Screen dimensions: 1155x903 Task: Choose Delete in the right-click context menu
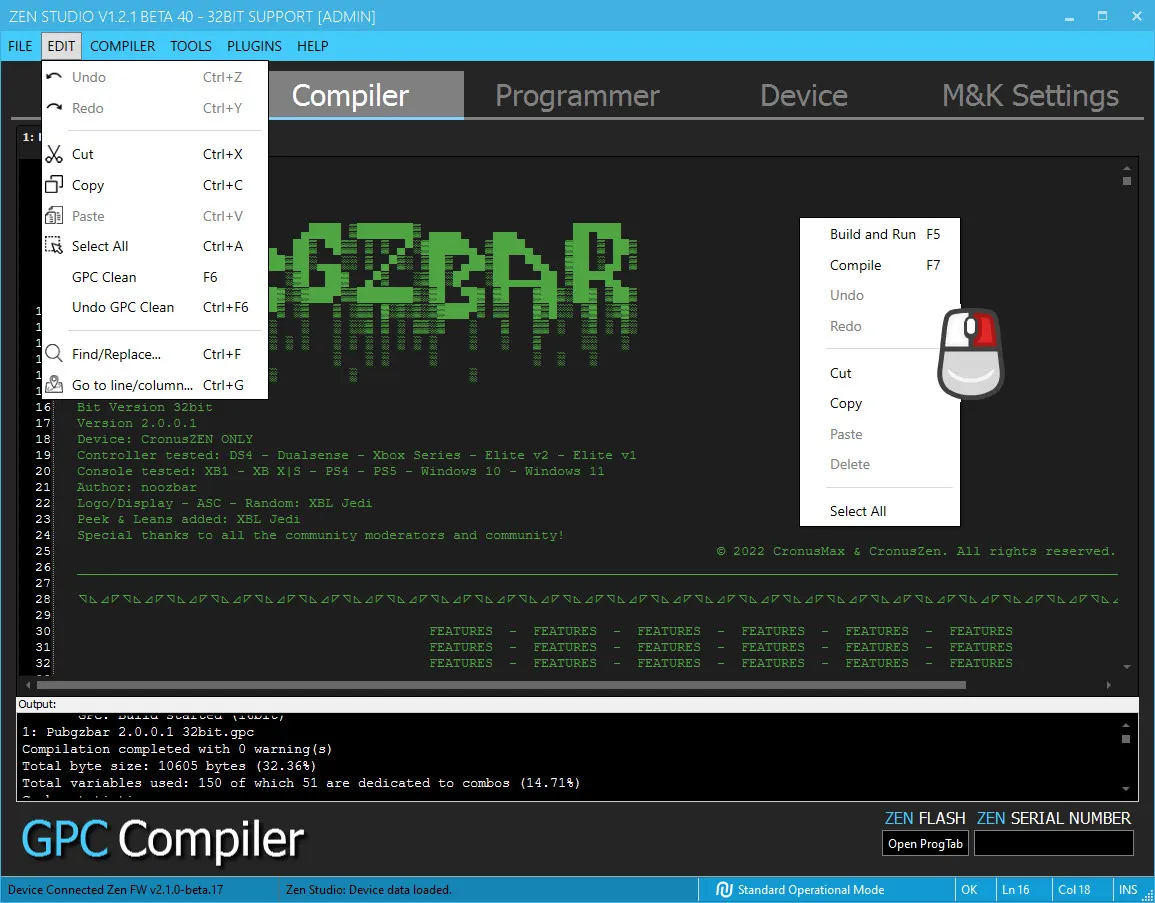tap(880, 464)
